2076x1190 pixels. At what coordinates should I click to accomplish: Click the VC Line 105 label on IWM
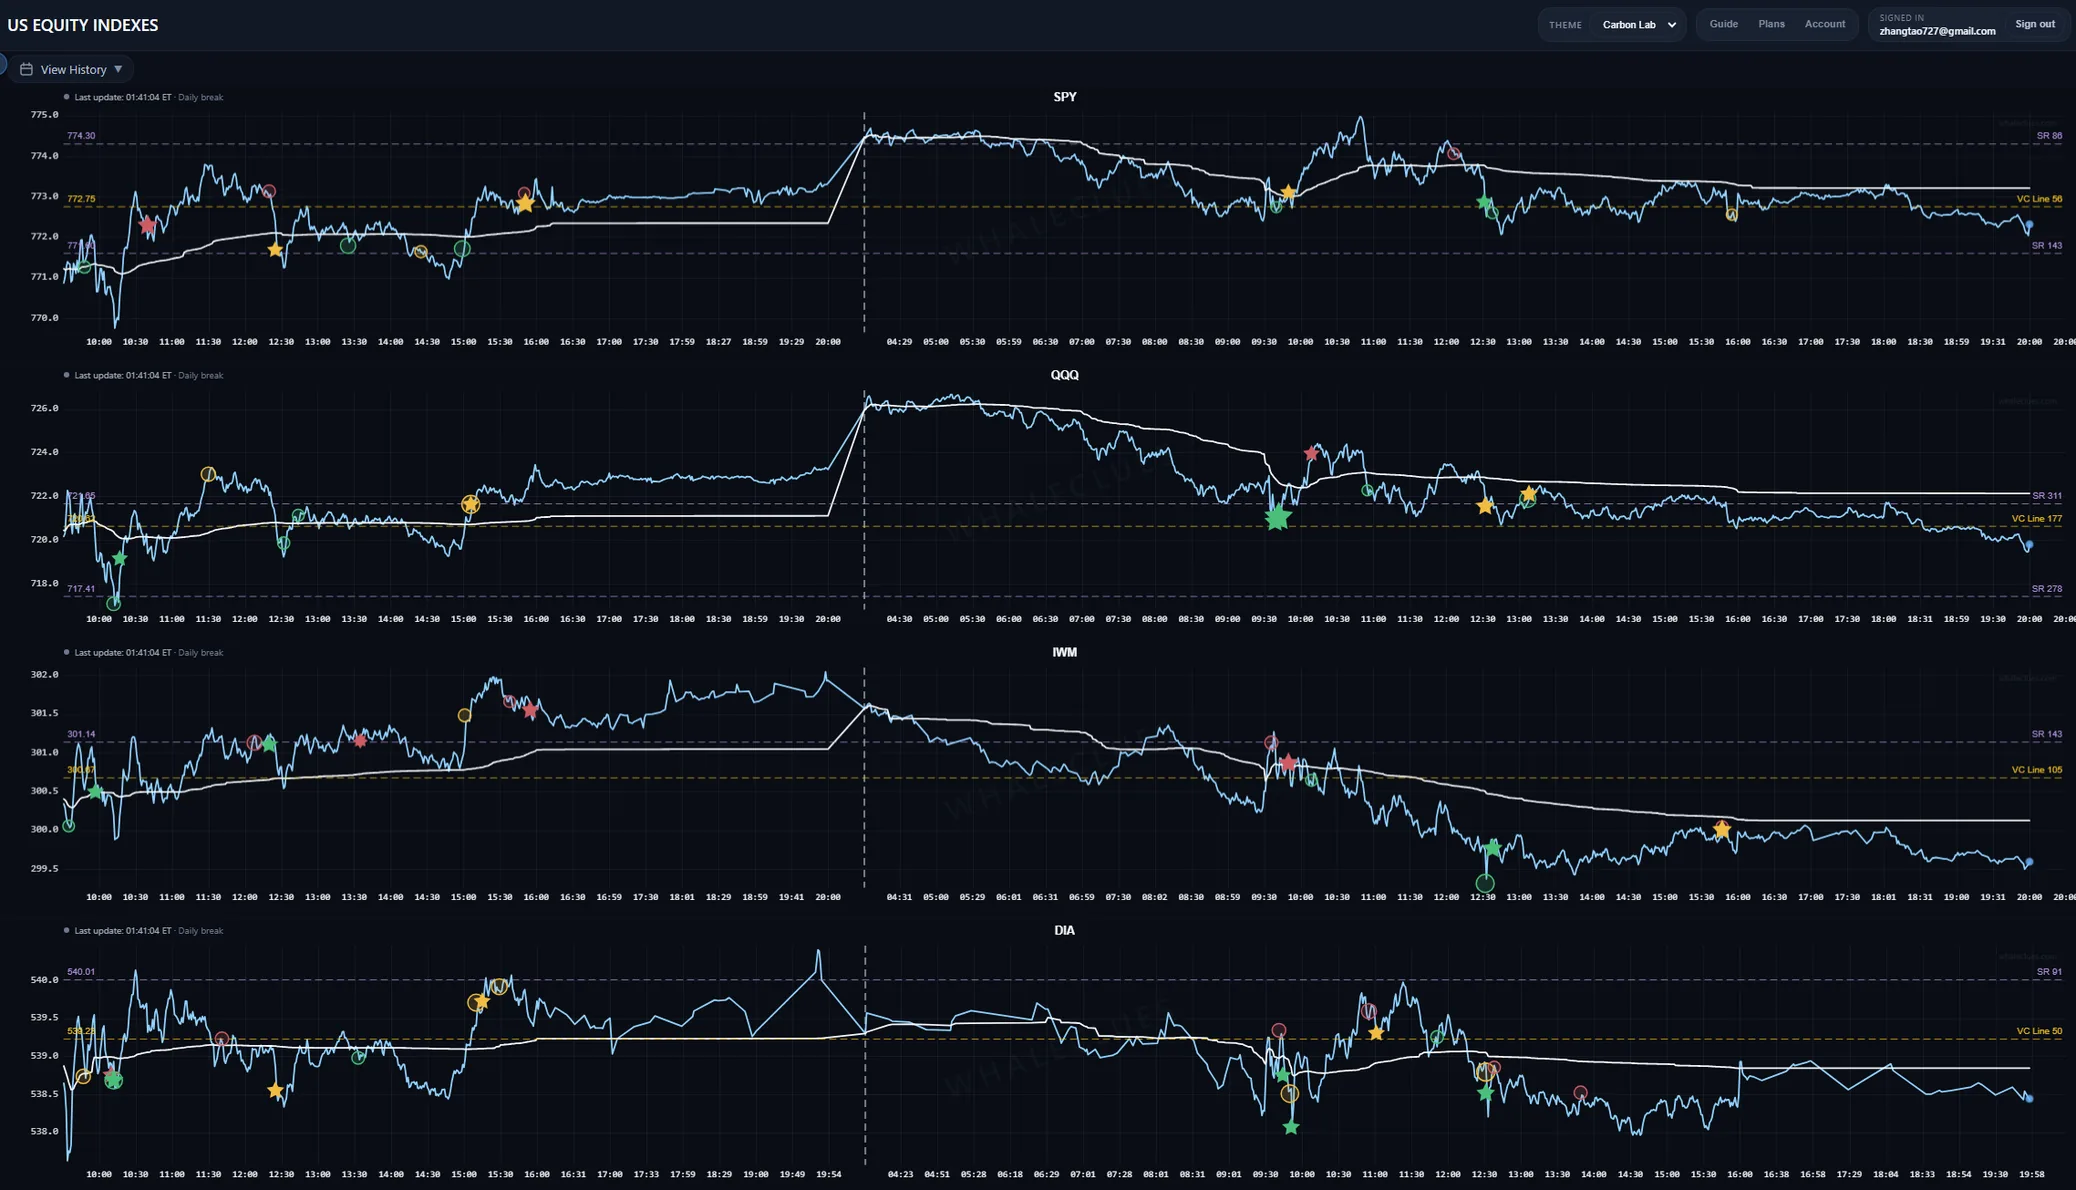pos(2037,770)
